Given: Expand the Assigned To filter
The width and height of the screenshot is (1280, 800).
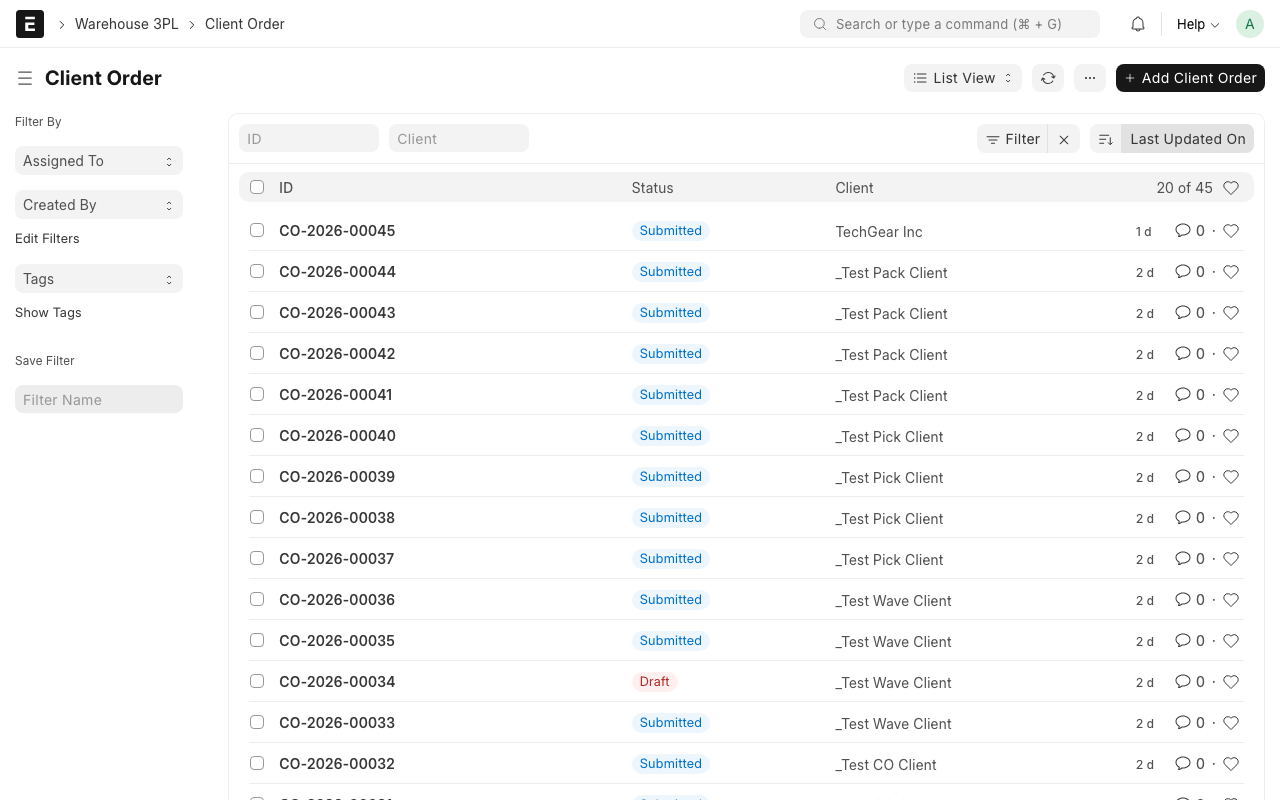Looking at the screenshot, I should (98, 160).
